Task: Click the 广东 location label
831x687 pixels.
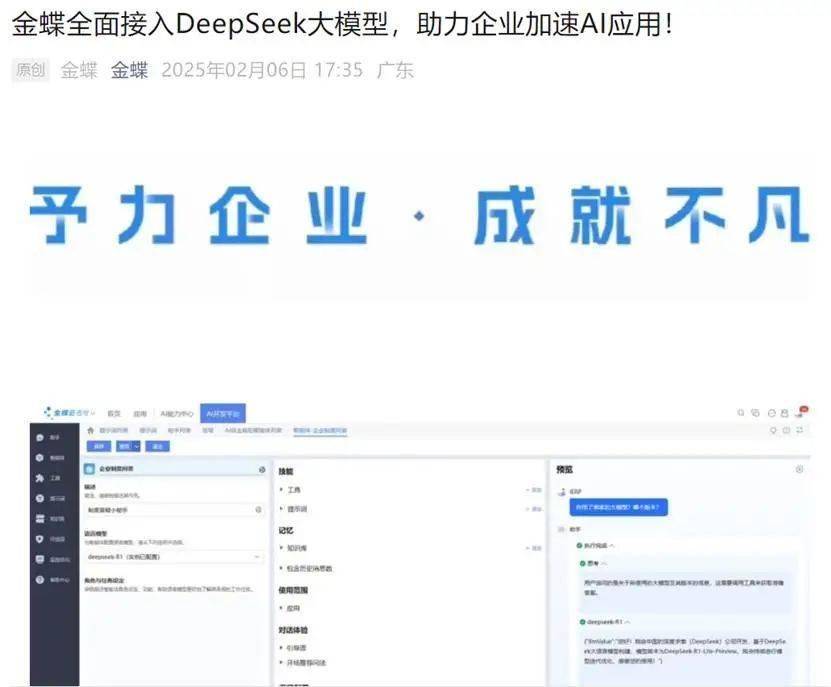Action: coord(395,70)
